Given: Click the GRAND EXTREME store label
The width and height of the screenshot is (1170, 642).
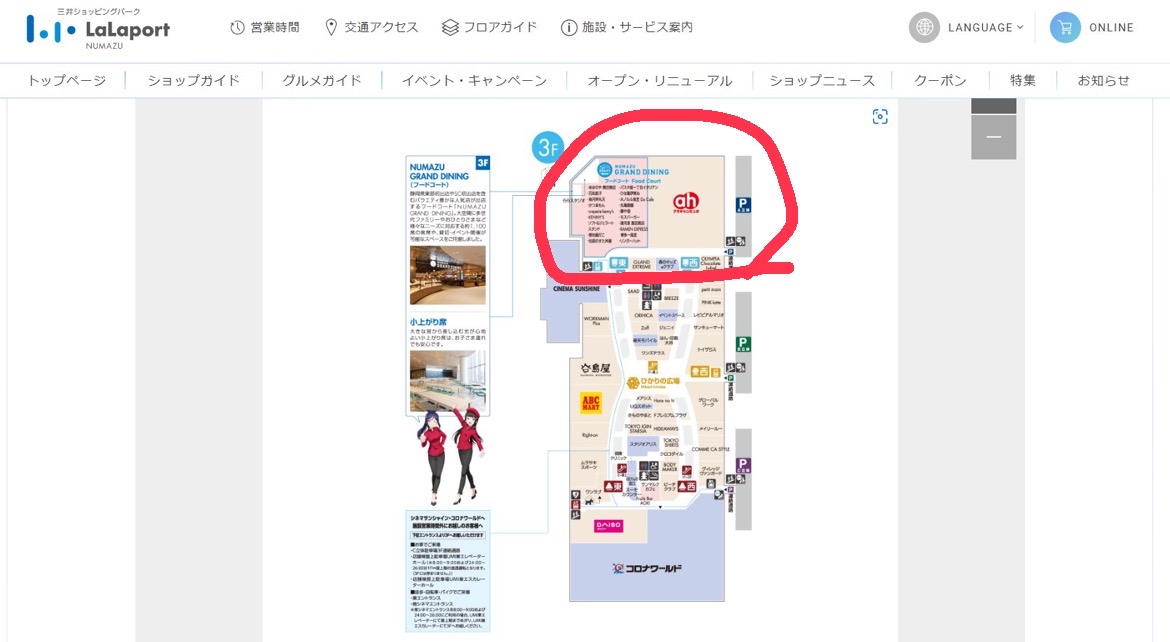Looking at the screenshot, I should 642,264.
